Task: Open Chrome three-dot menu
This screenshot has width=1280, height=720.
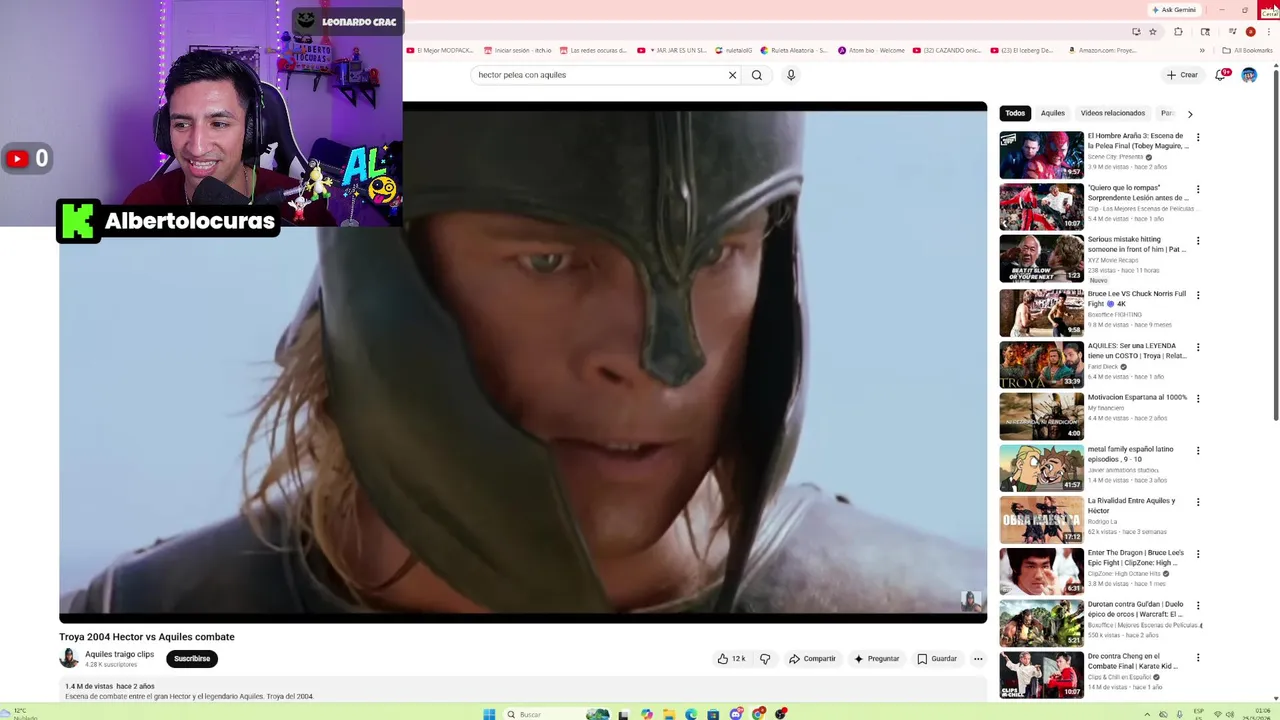Action: pyautogui.click(x=1267, y=32)
